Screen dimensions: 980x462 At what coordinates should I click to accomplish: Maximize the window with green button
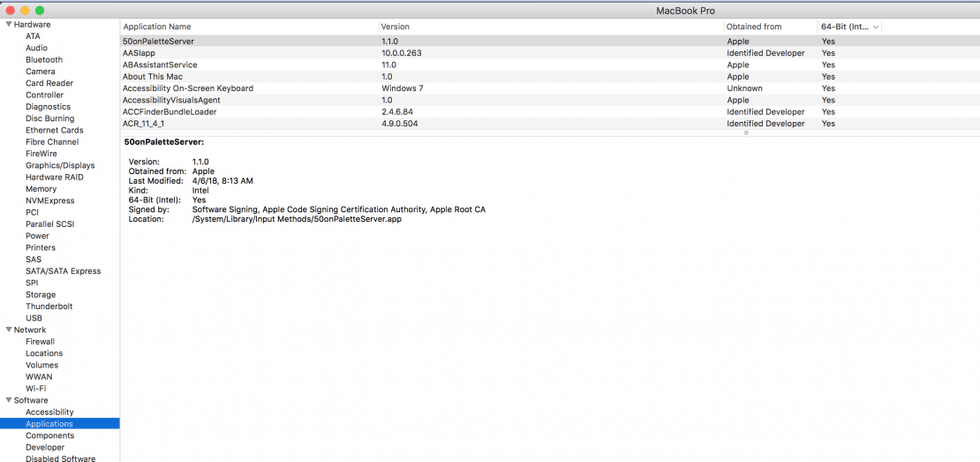pyautogui.click(x=39, y=11)
